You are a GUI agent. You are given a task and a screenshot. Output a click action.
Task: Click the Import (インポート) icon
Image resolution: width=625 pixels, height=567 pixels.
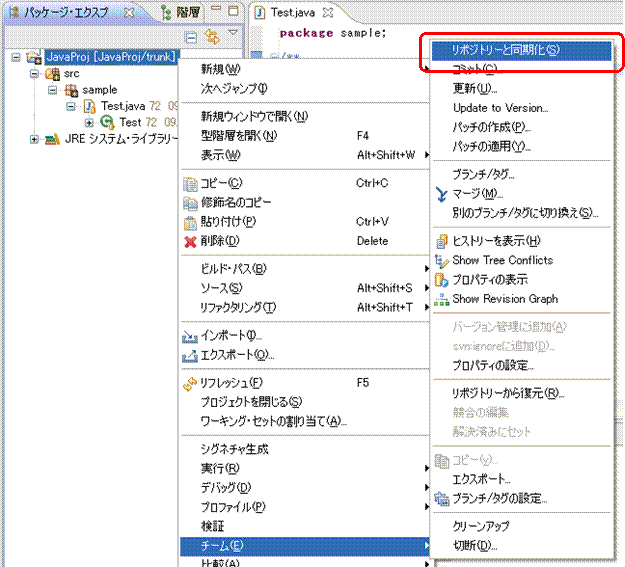point(191,335)
